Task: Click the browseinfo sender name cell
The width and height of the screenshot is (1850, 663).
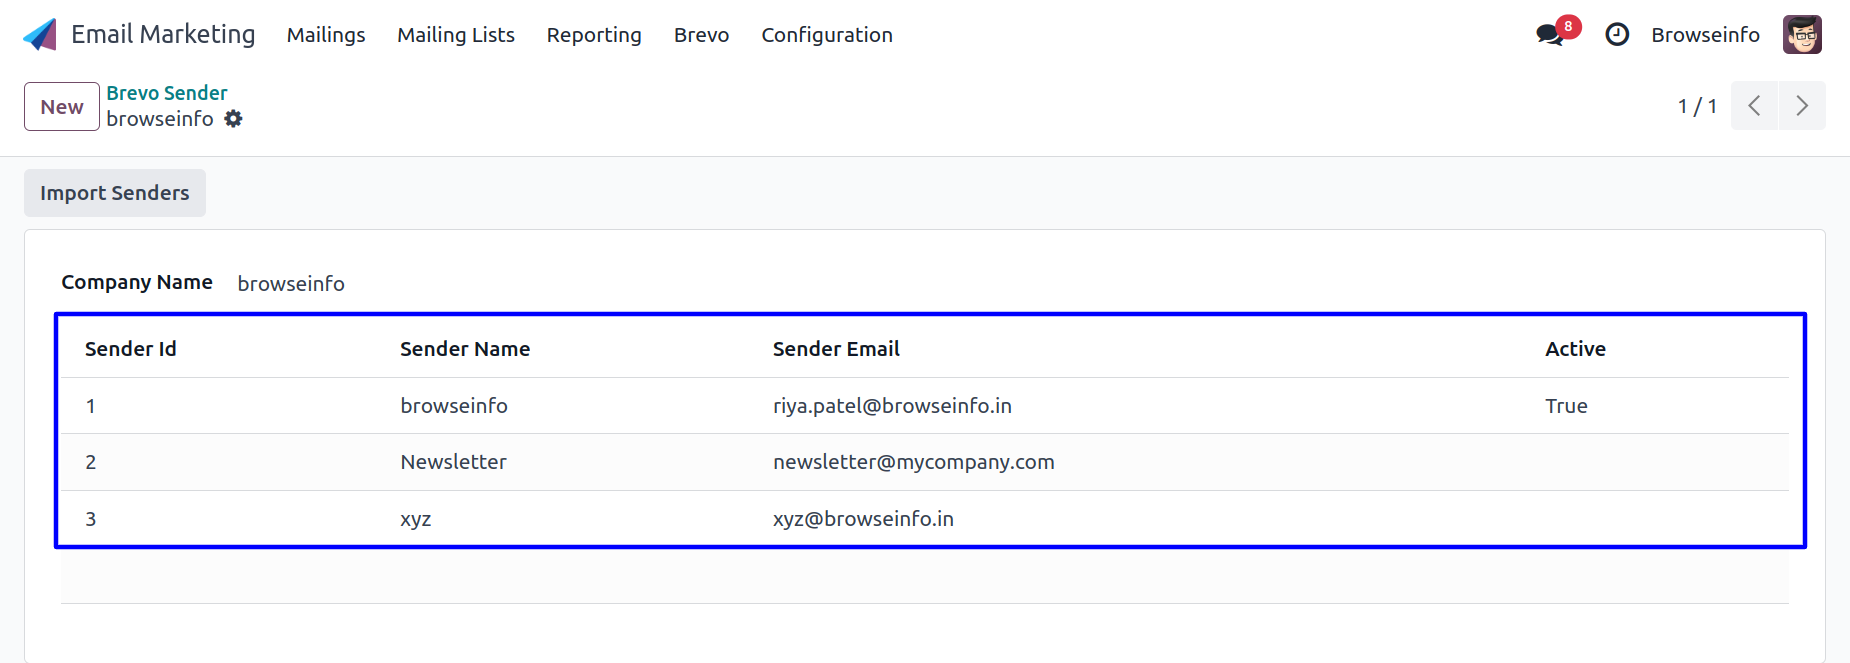Action: point(454,406)
